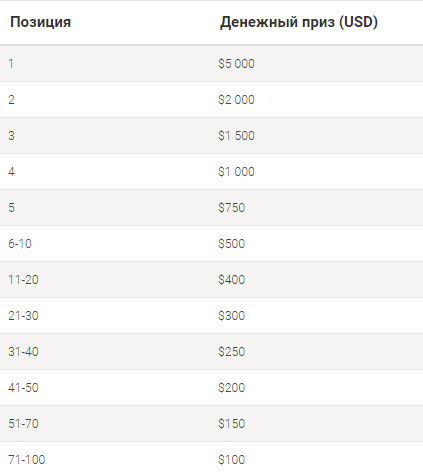Click the $1 000 prize cell
423x476 pixels.
[x=236, y=172]
